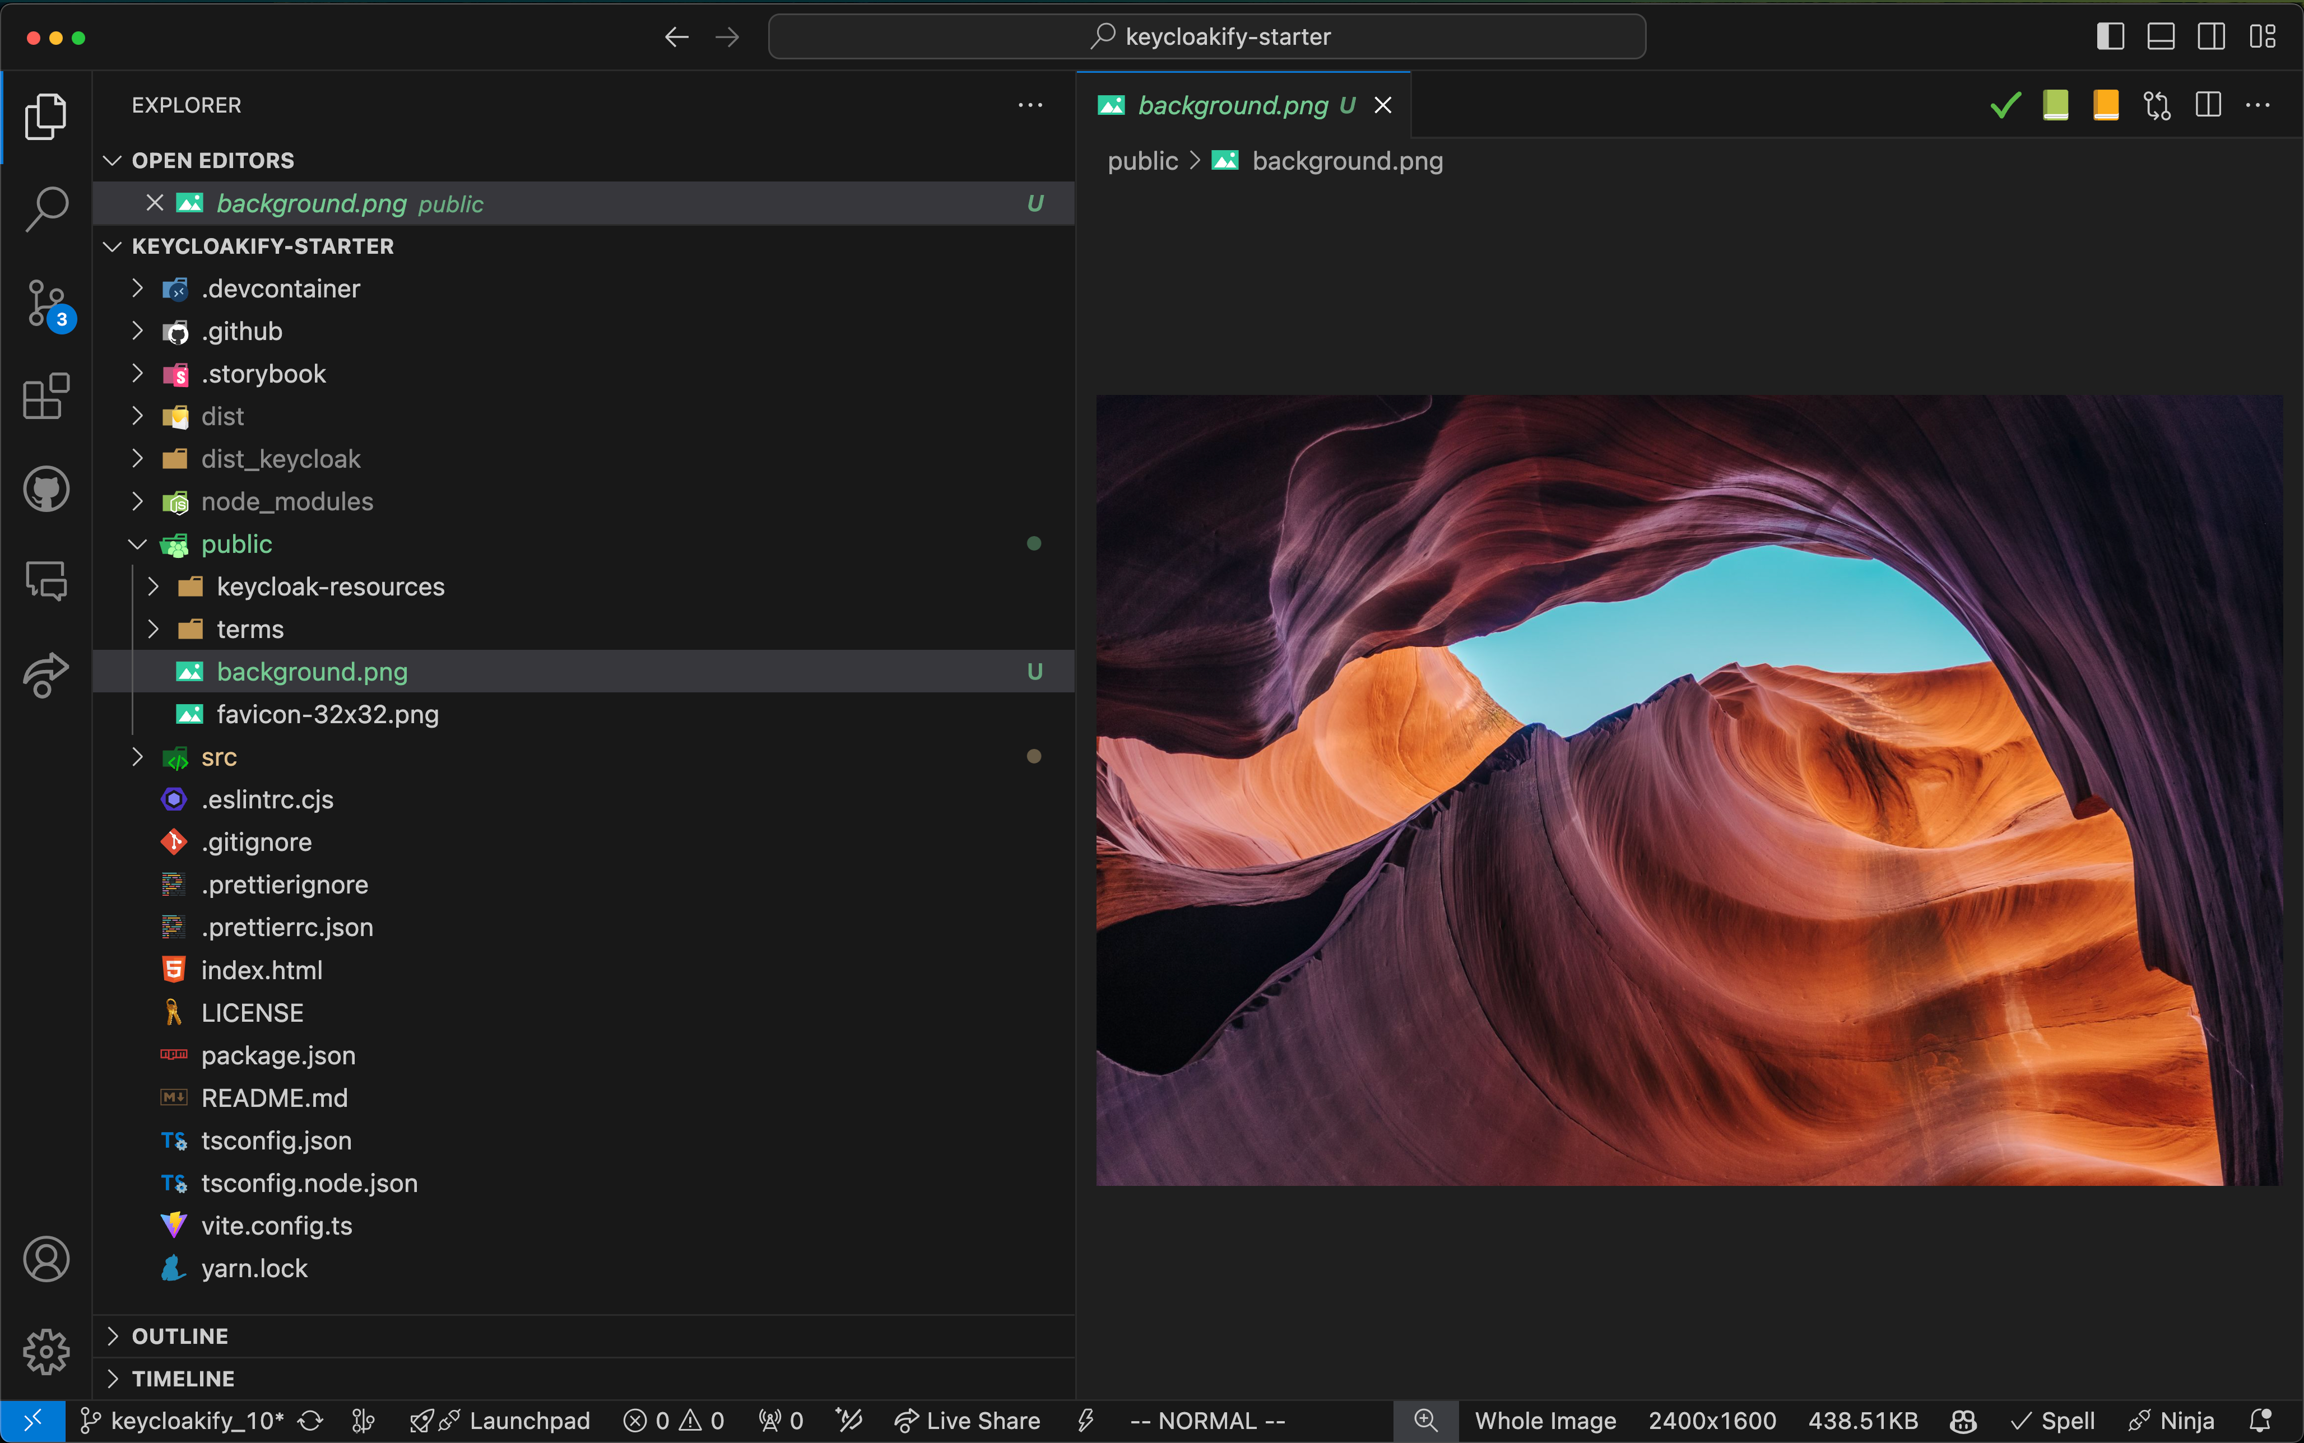The width and height of the screenshot is (2304, 1443).
Task: Click the split editor right icon
Action: (x=2208, y=105)
